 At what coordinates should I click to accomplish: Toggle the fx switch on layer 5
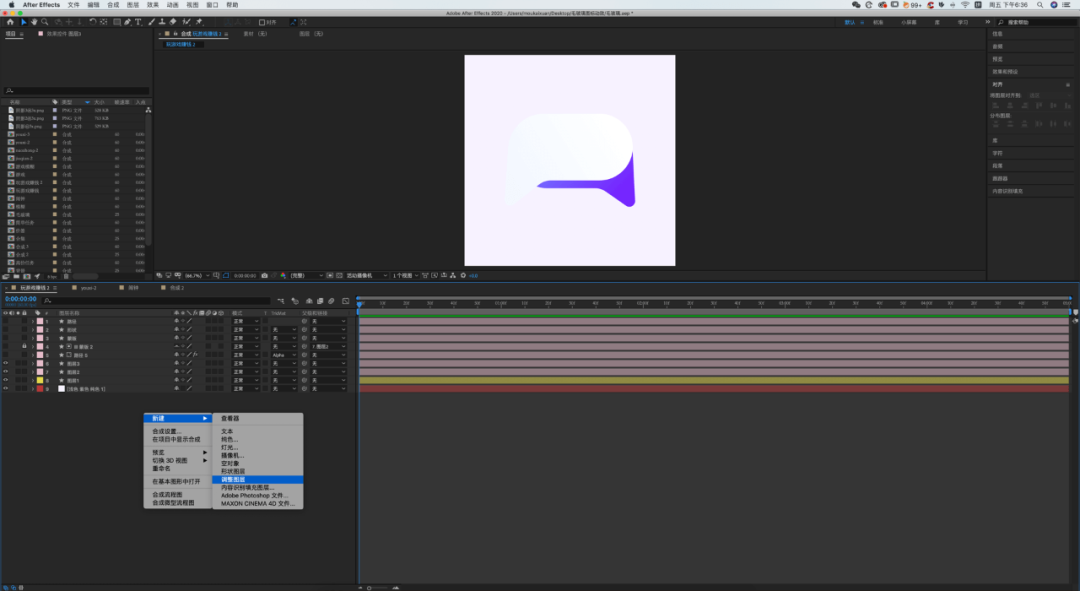[196, 355]
